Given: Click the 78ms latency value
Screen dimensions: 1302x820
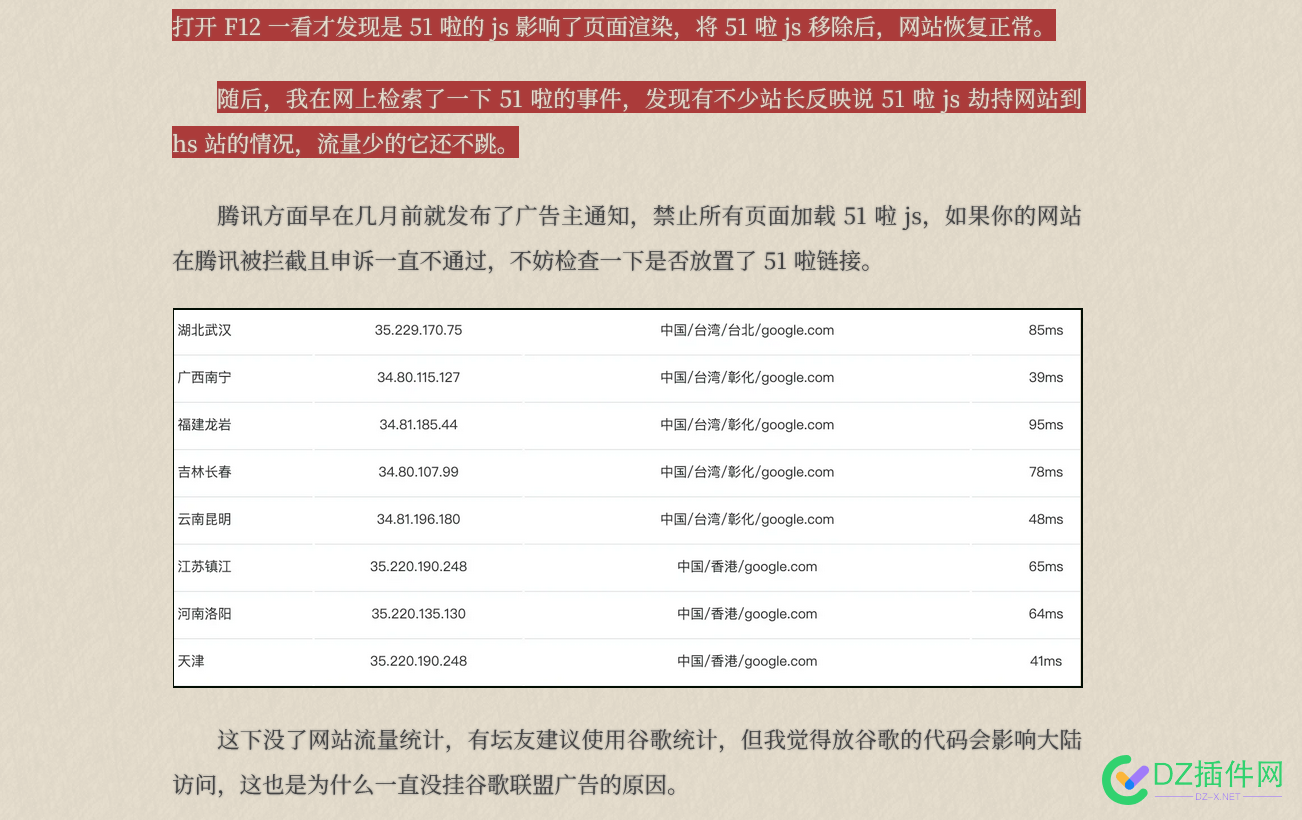Looking at the screenshot, I should click(x=1046, y=471).
